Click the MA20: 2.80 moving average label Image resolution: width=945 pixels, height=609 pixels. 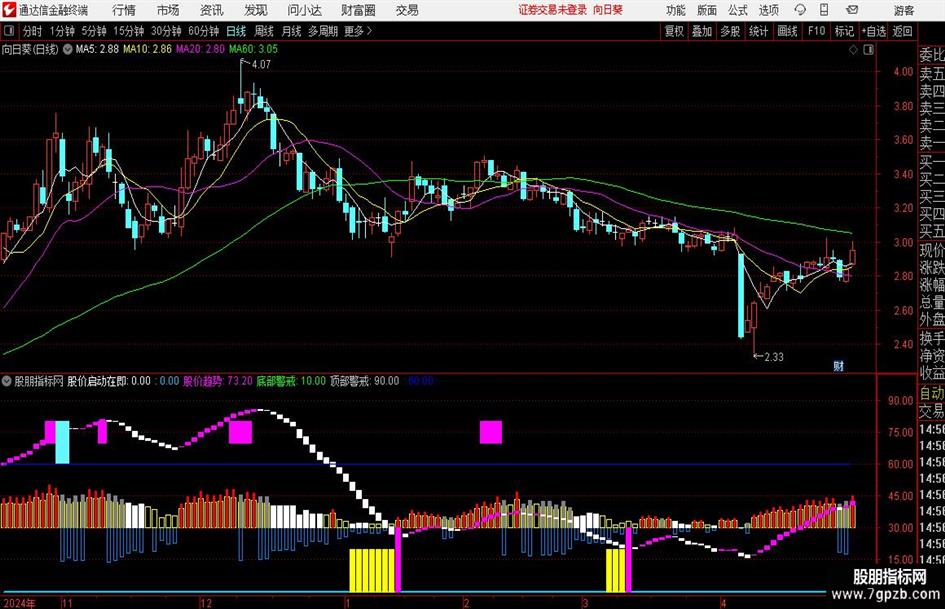(x=200, y=49)
